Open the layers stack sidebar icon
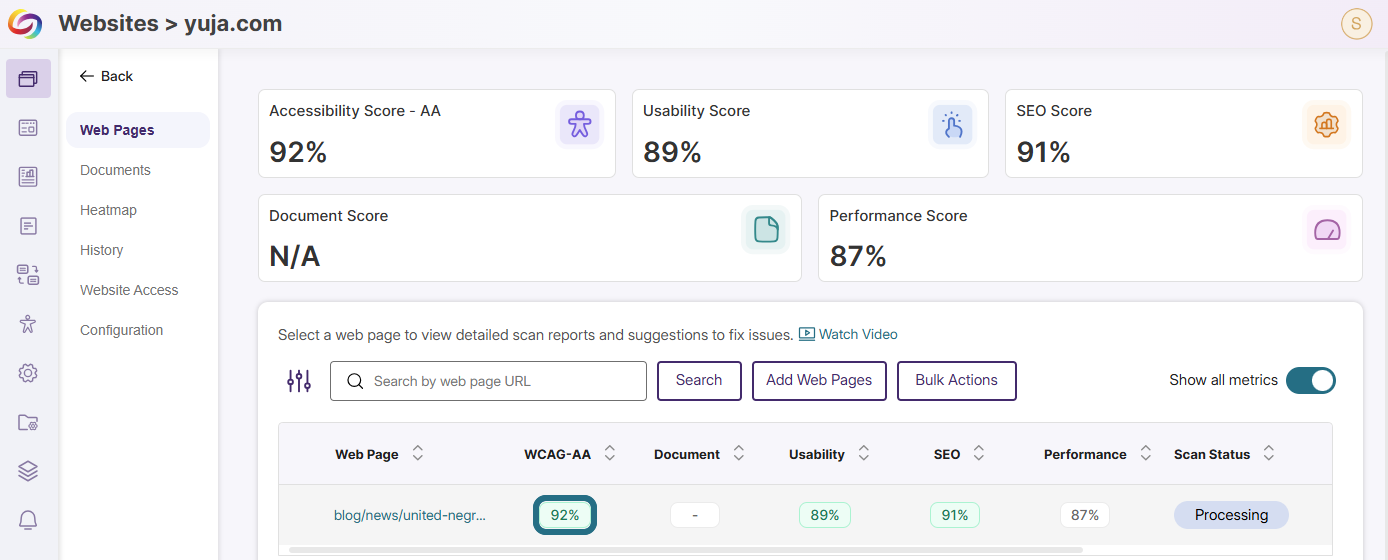 [28, 471]
